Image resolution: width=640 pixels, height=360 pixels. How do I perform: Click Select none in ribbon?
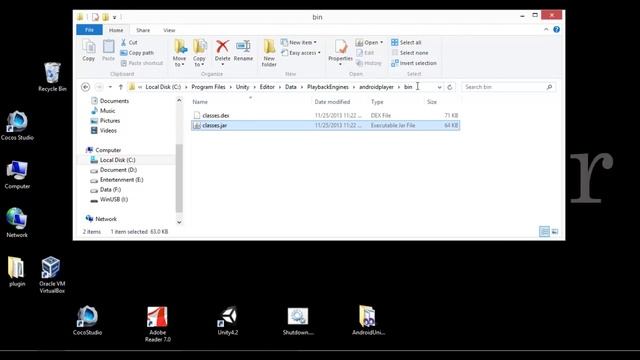(x=410, y=53)
